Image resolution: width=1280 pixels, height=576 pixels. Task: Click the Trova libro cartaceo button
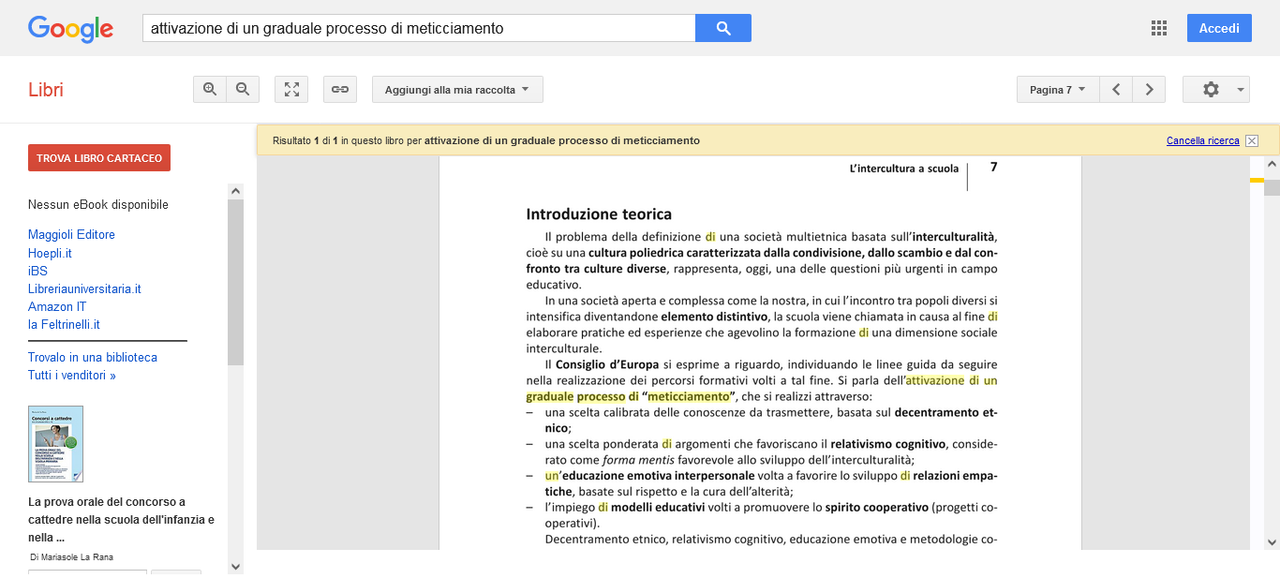coord(99,158)
